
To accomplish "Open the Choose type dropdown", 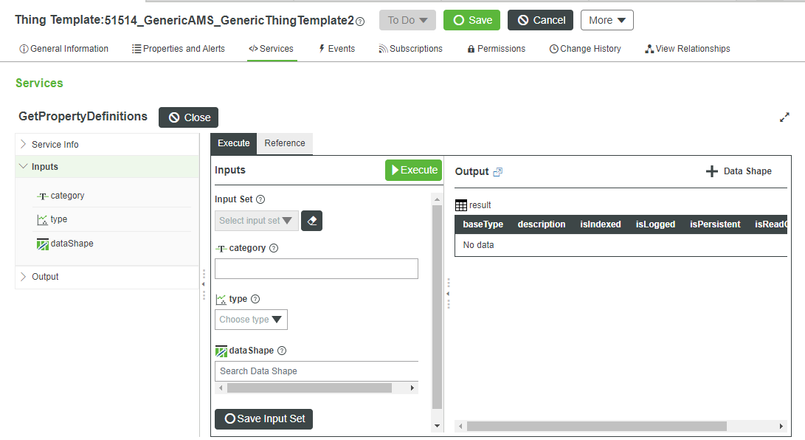I will [251, 320].
